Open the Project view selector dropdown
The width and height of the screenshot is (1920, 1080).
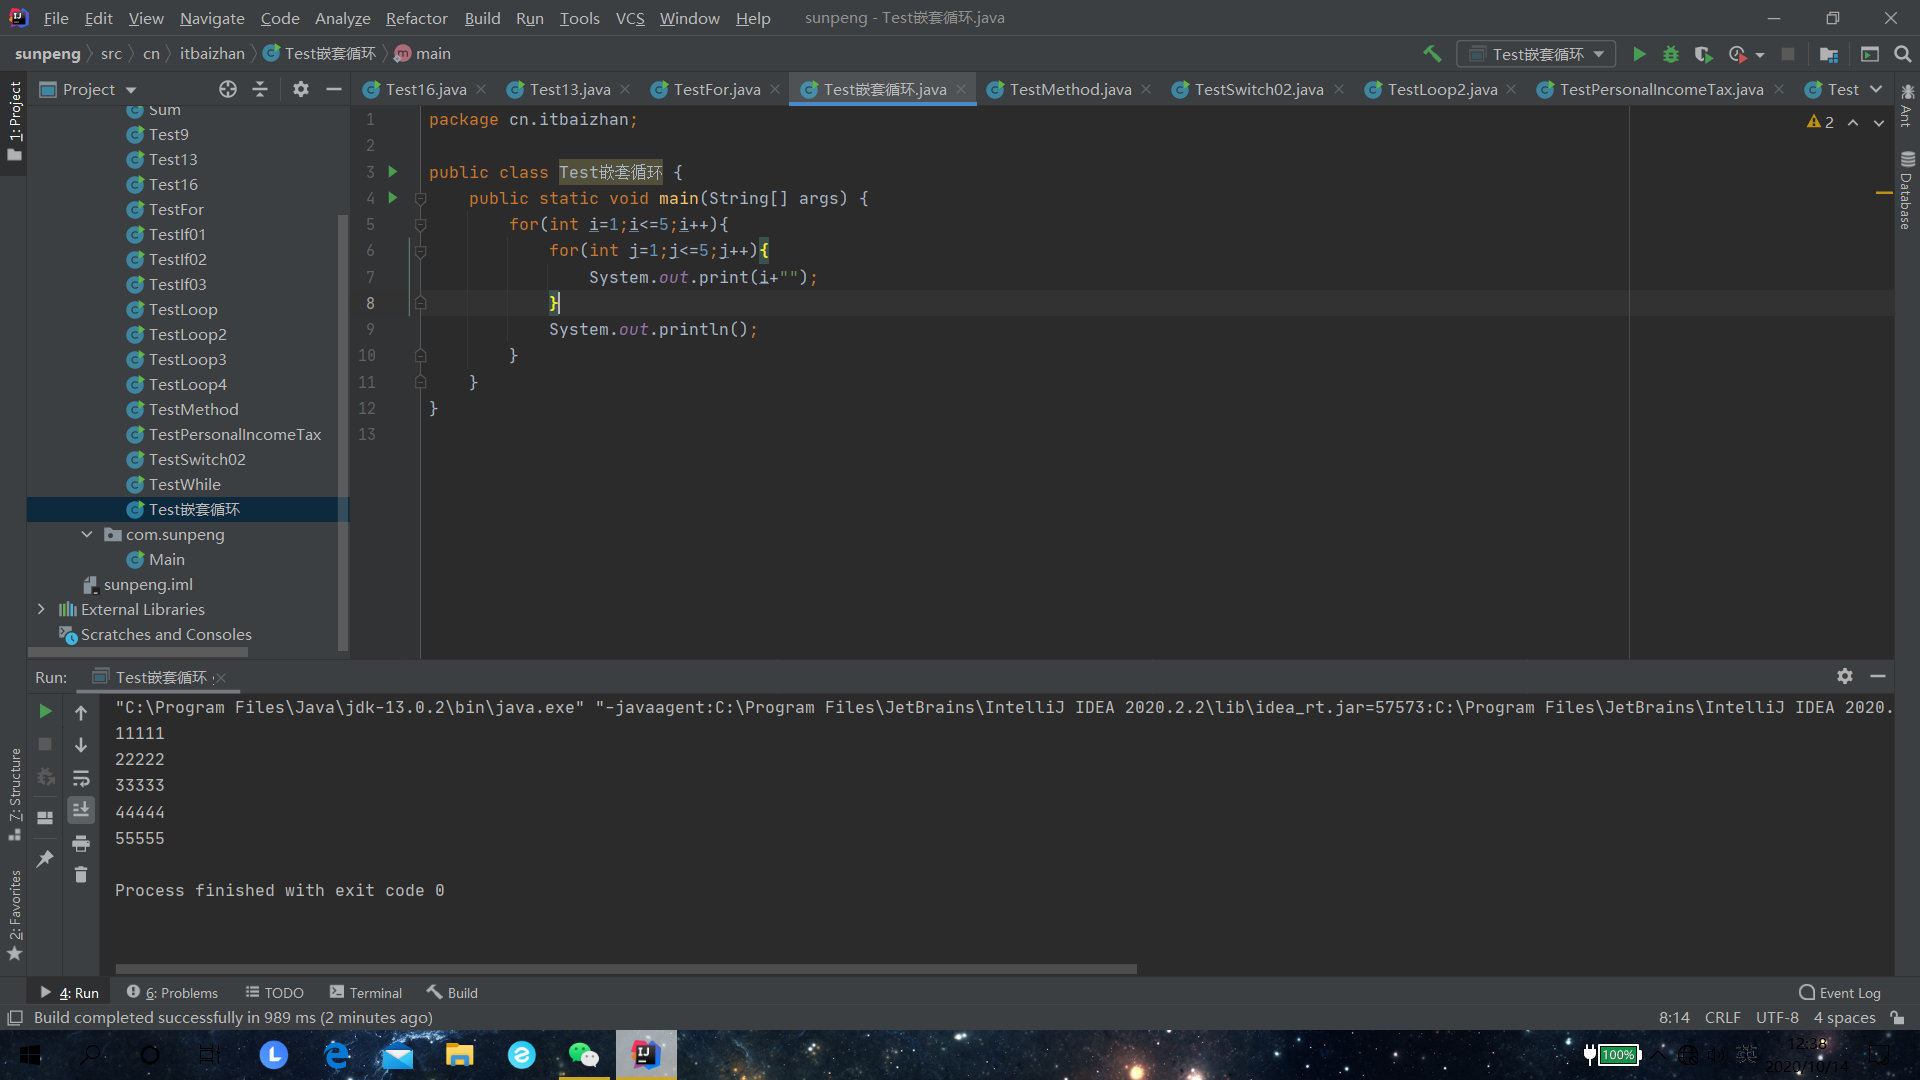coord(88,89)
